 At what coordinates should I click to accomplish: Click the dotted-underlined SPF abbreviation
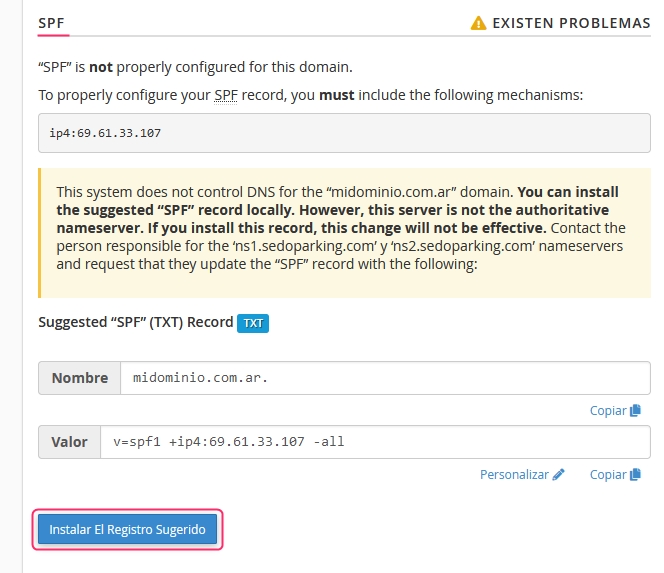[x=226, y=95]
